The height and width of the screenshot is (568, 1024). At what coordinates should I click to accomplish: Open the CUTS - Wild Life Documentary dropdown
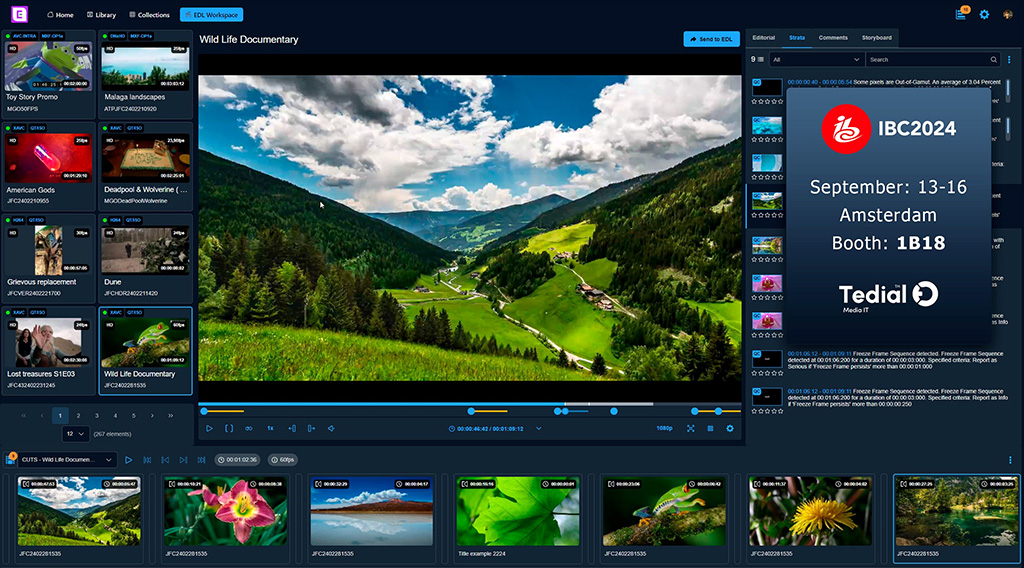point(67,460)
